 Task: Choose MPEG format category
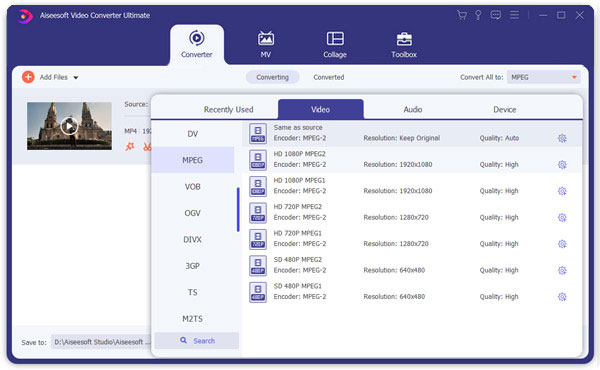pos(192,160)
